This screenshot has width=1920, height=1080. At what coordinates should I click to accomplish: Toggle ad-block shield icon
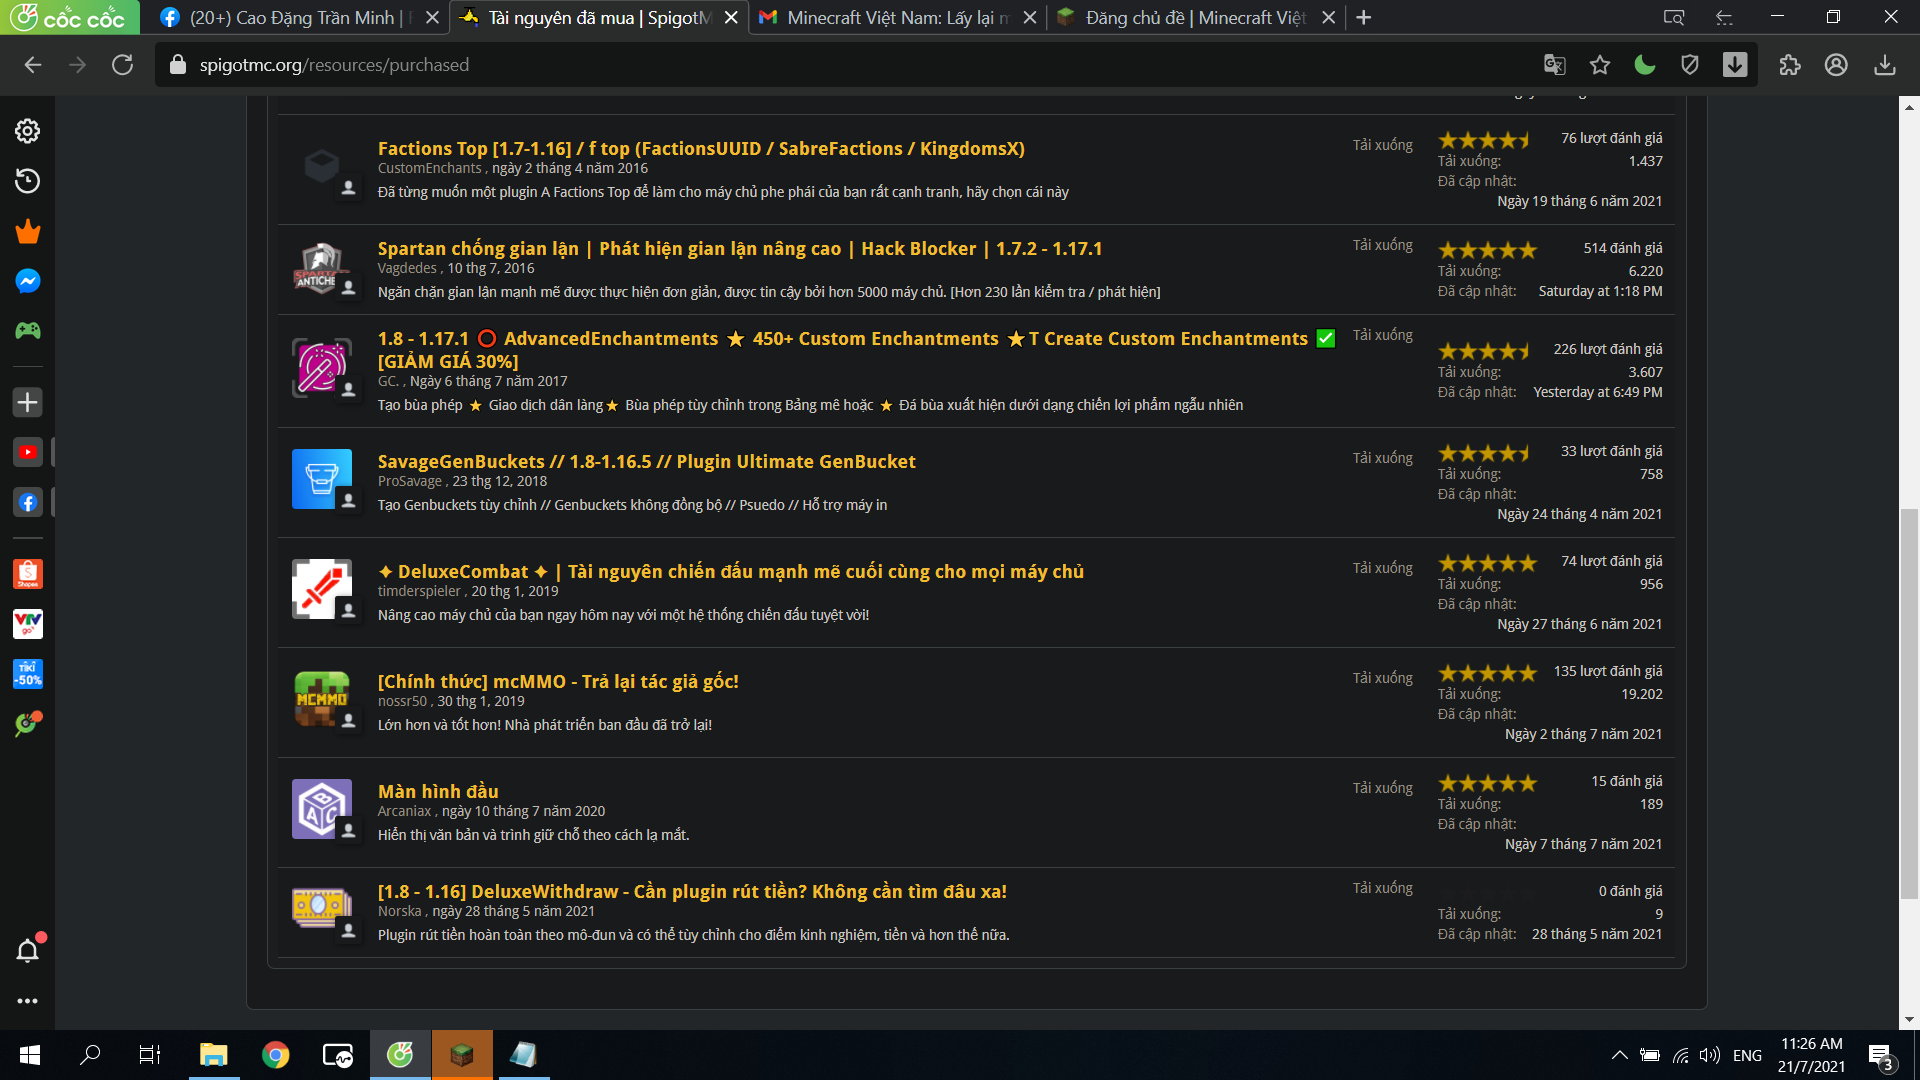click(1690, 65)
